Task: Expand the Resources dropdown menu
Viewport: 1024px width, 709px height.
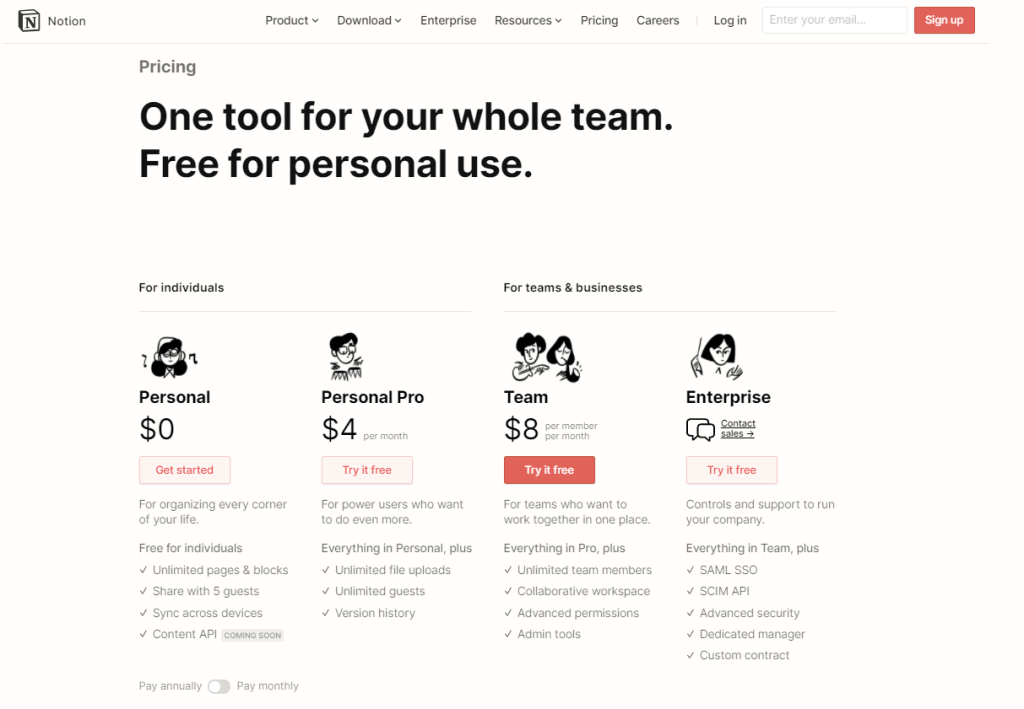Action: (528, 21)
